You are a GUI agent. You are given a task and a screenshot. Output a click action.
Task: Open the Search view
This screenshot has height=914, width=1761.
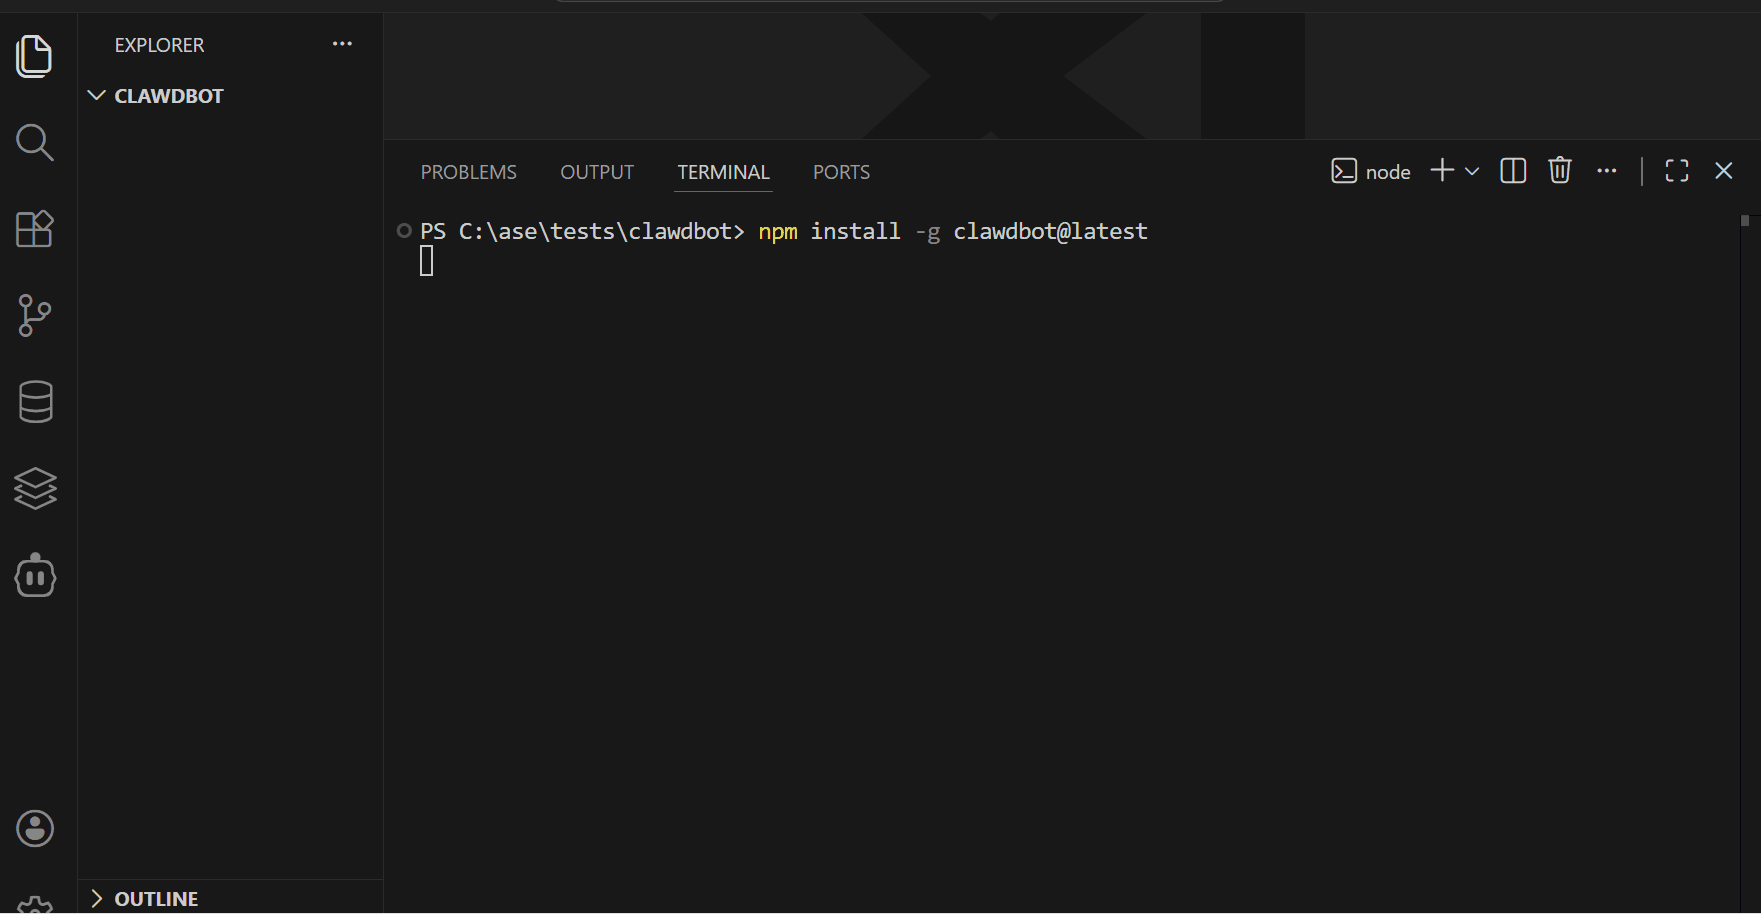coord(34,143)
